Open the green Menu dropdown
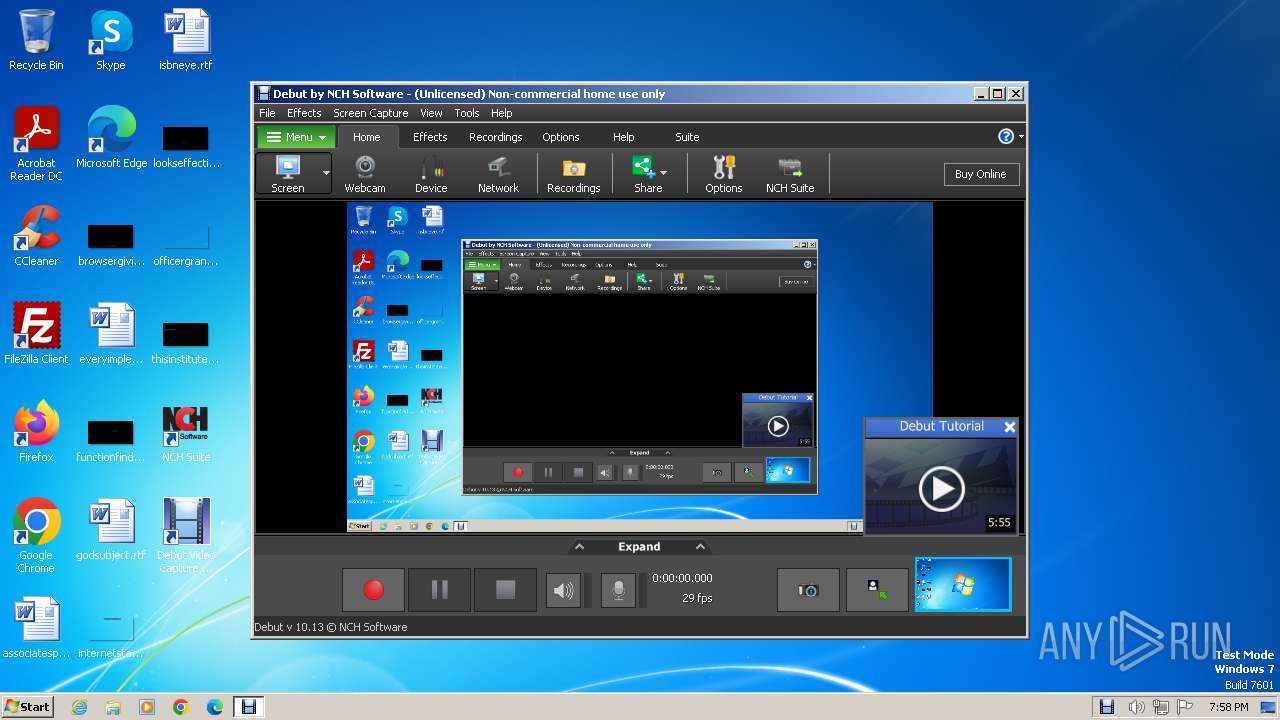 (x=297, y=137)
